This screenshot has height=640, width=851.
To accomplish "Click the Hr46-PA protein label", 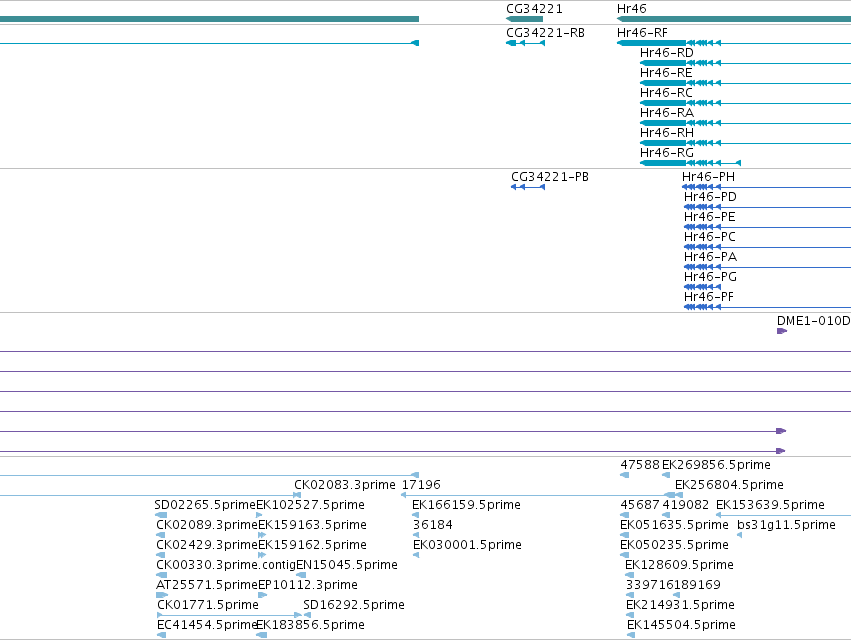I will (710, 257).
